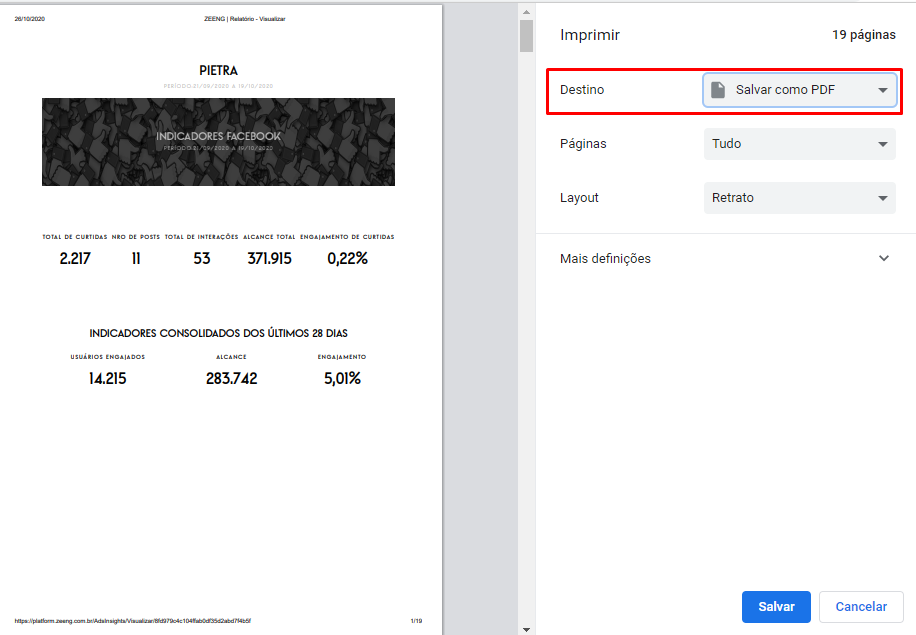Click the 5,01% engajamento value
The image size is (916, 635).
[x=342, y=379]
